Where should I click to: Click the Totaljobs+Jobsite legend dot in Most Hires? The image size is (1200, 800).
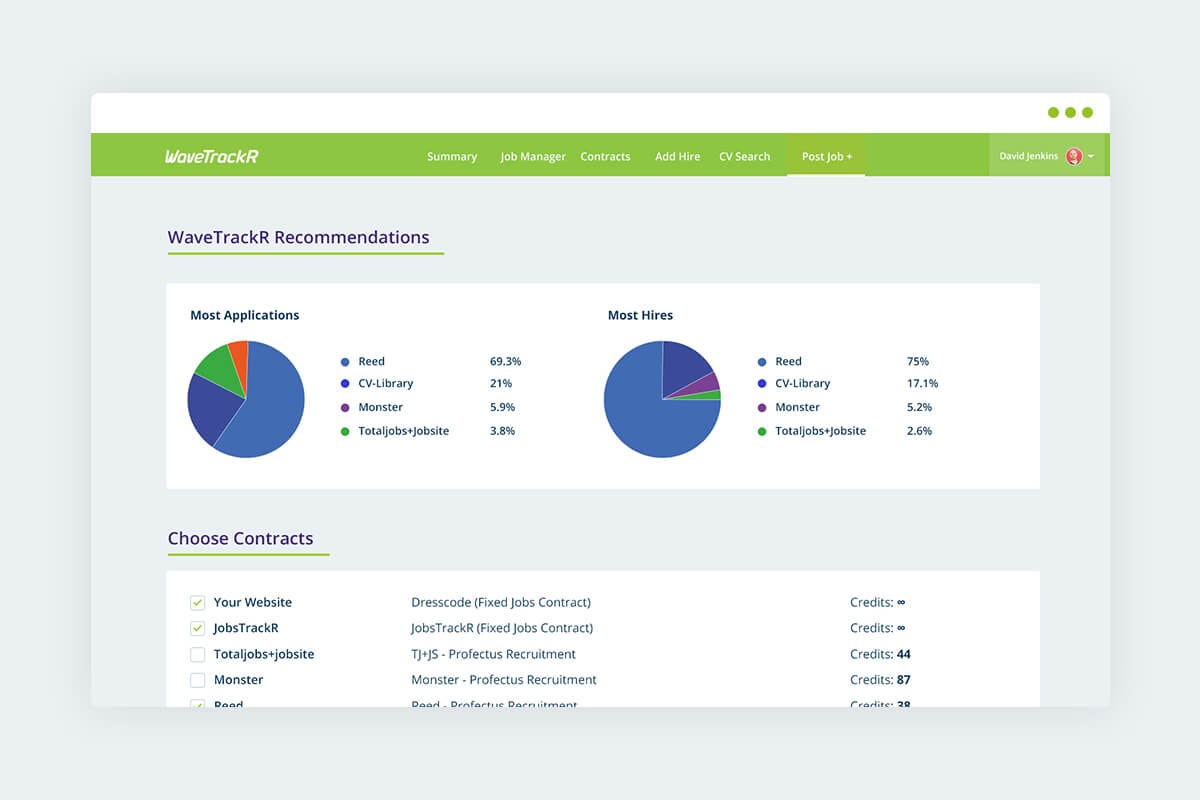764,430
